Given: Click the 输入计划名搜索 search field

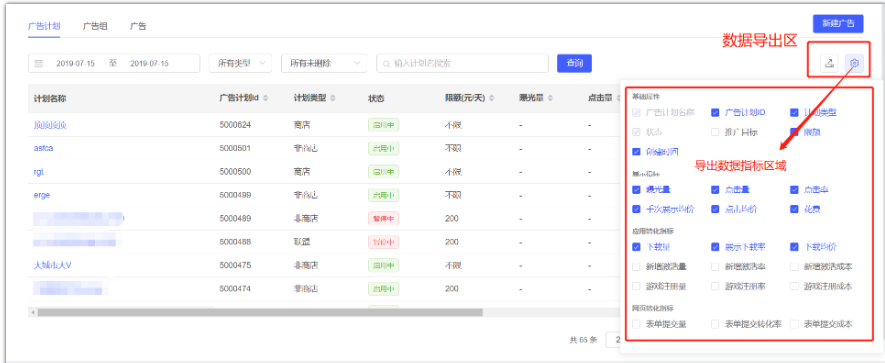Looking at the screenshot, I should [x=462, y=64].
